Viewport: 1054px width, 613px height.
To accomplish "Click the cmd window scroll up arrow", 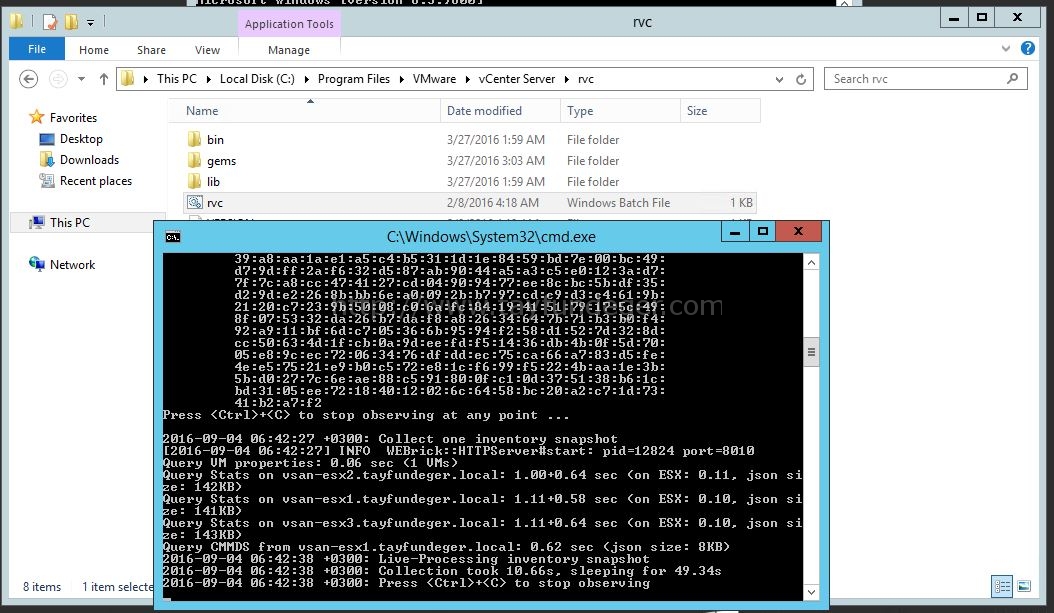I will coord(811,263).
